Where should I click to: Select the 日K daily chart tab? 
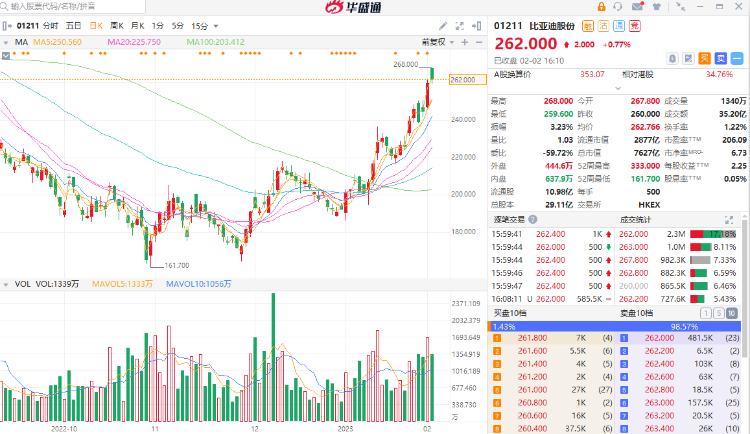(96, 26)
